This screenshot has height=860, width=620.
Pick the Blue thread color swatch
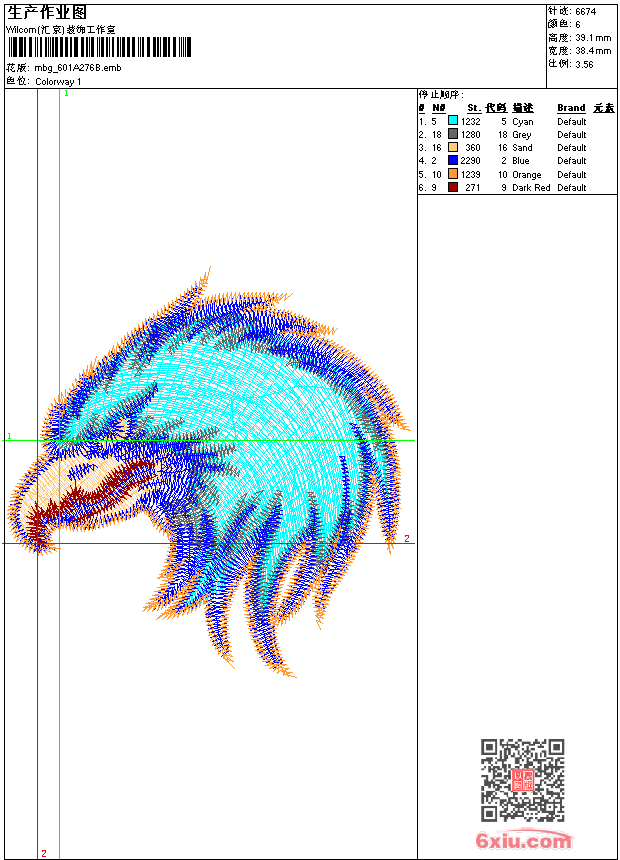453,160
